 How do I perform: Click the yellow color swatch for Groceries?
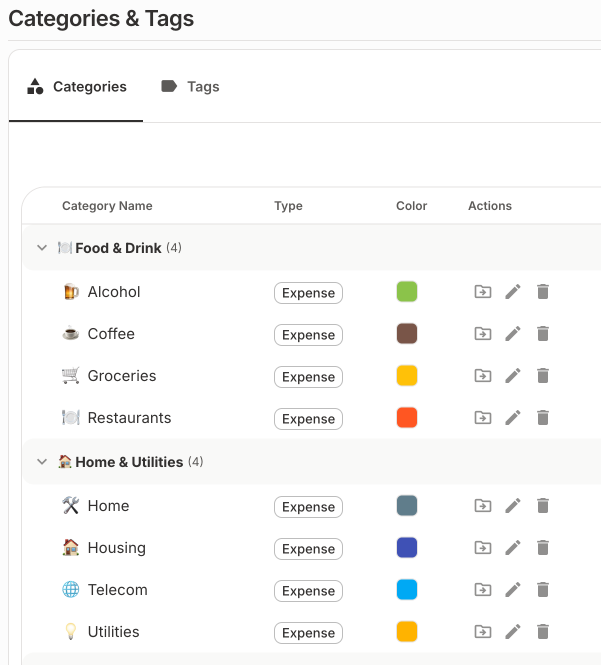407,376
